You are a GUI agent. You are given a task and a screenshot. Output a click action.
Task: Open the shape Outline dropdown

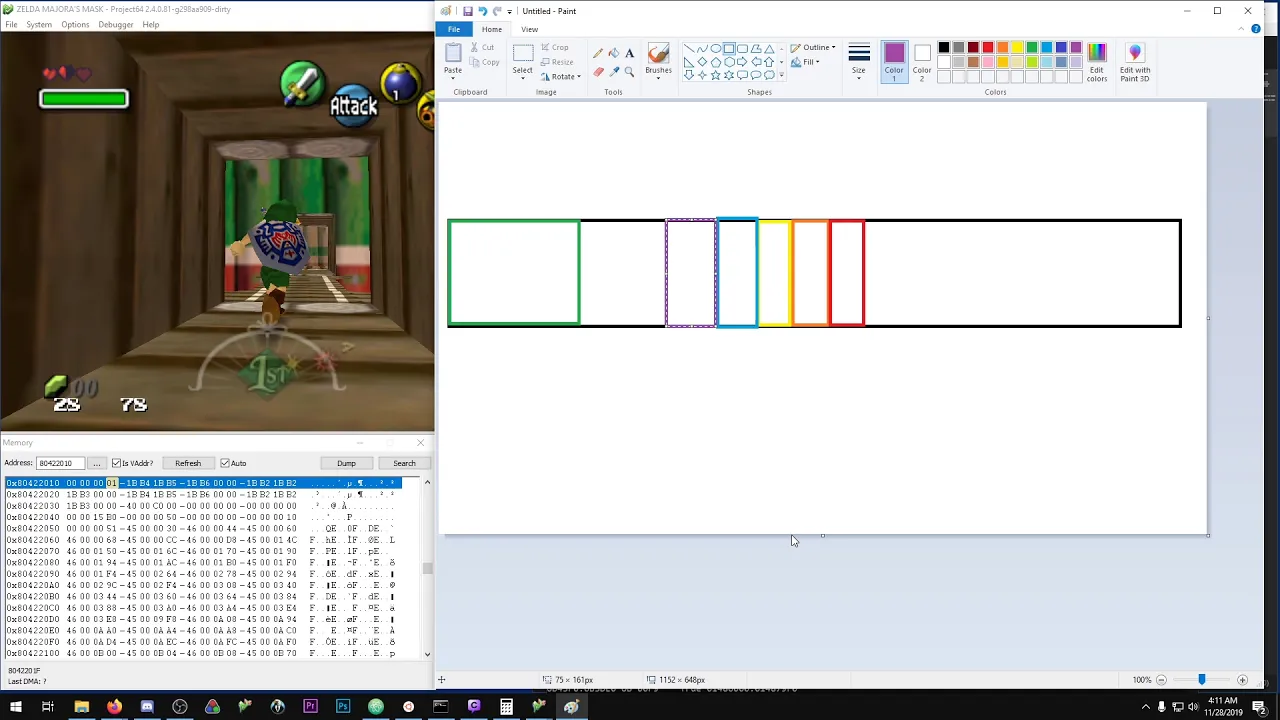(x=813, y=47)
